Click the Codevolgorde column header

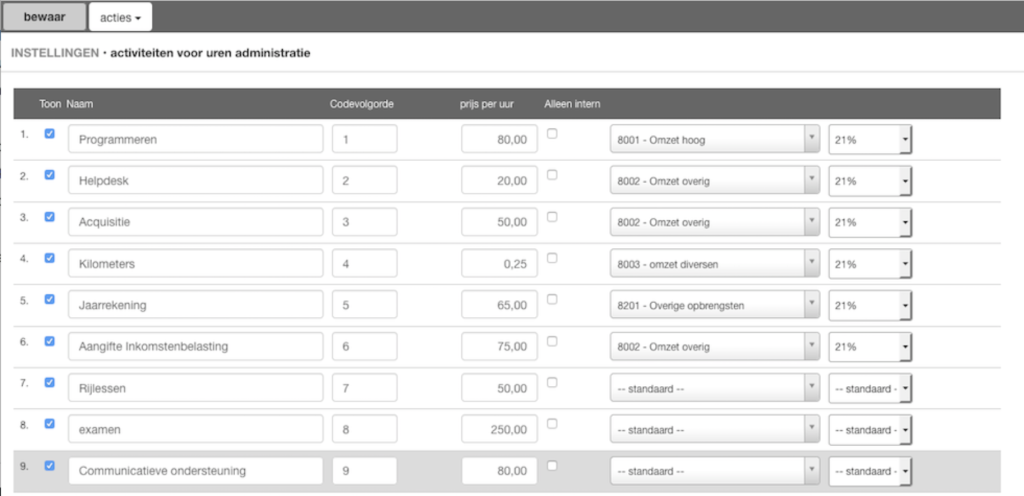(362, 104)
